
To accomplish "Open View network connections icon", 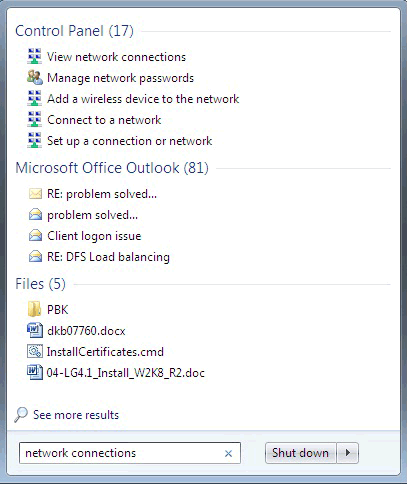I will tap(34, 56).
